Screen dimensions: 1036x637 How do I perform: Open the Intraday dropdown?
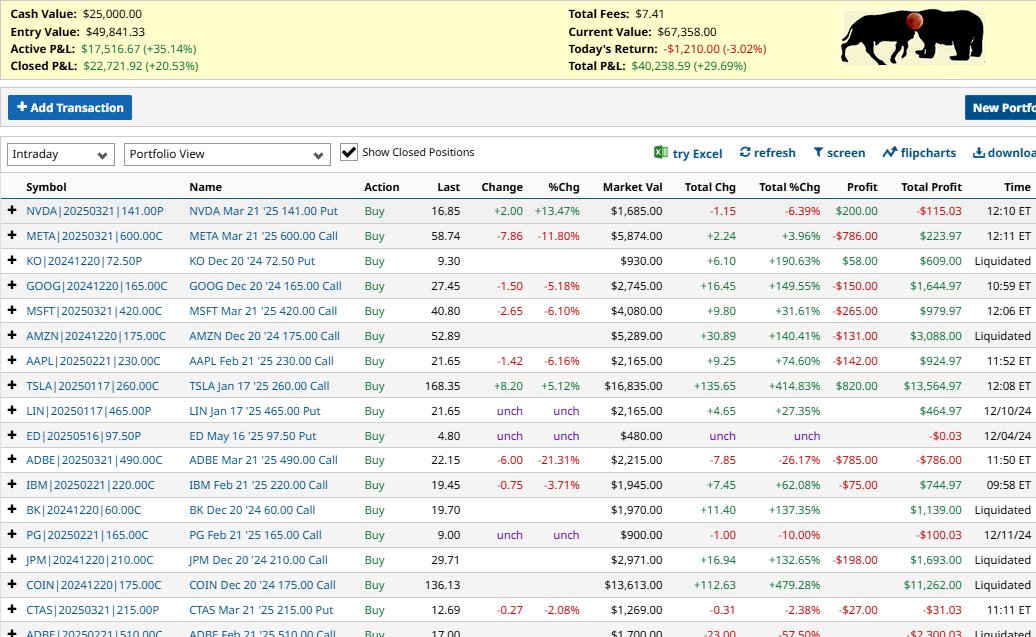tap(61, 155)
